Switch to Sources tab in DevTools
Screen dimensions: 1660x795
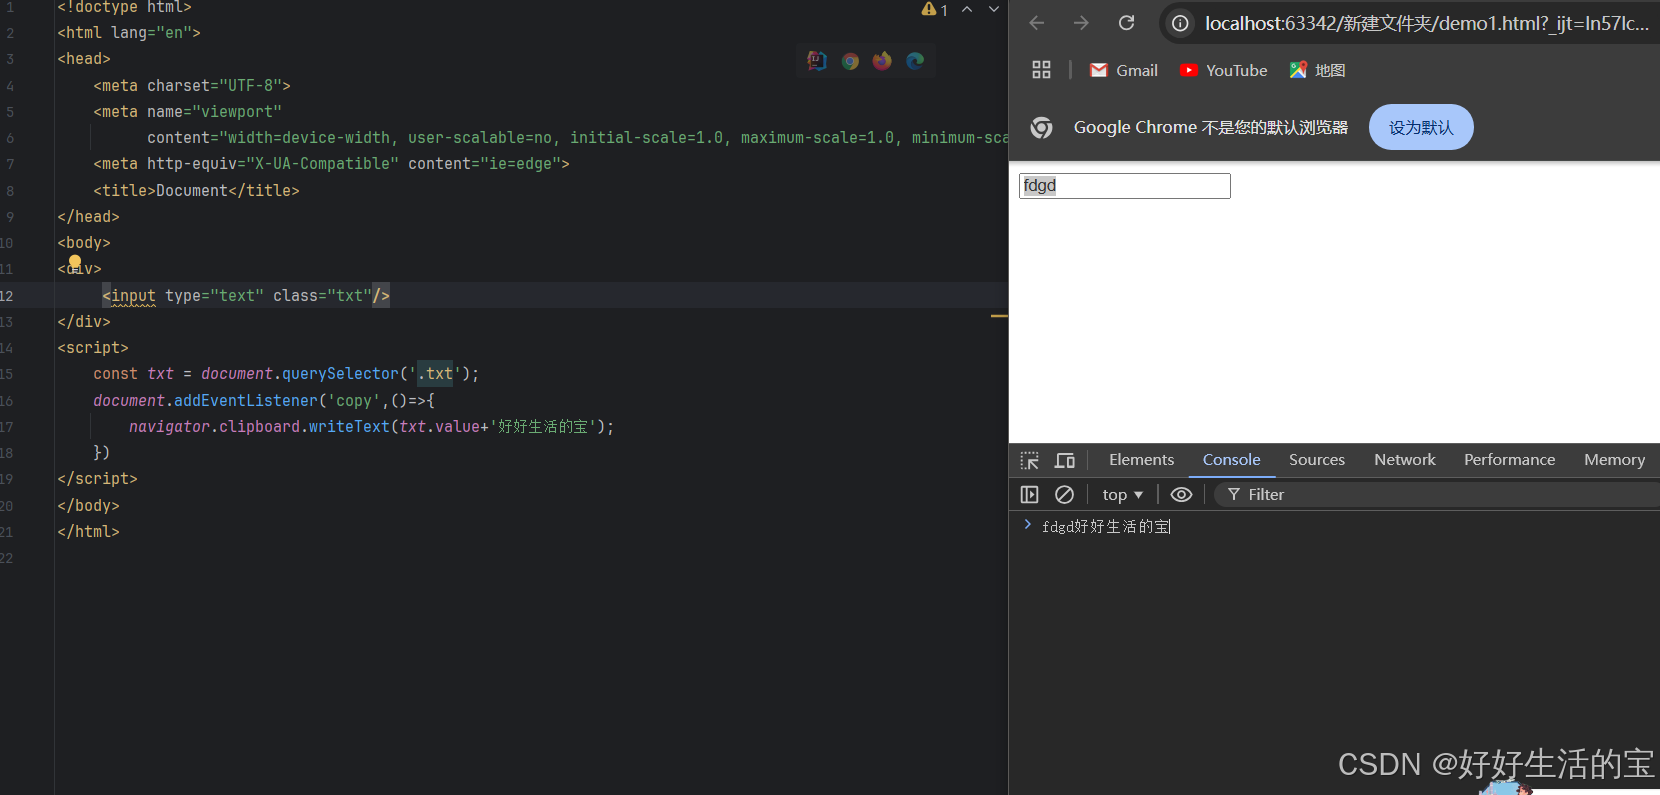click(1317, 460)
